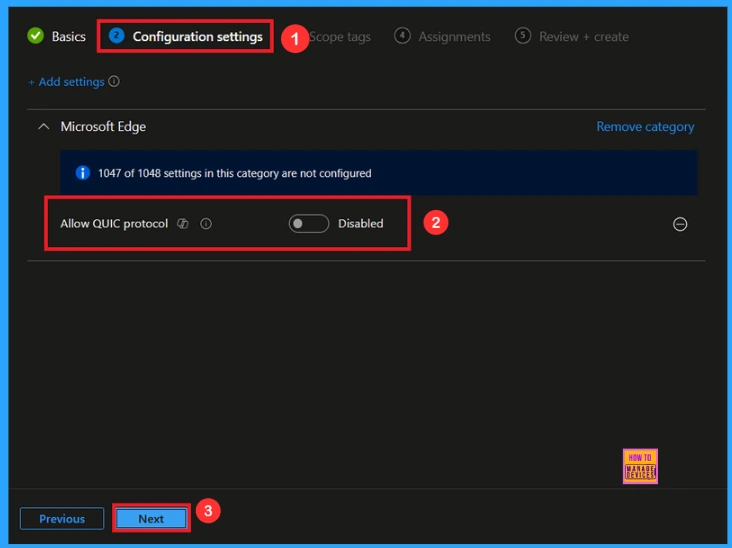Click the Previous button
Image resolution: width=732 pixels, height=548 pixels.
pos(62,519)
